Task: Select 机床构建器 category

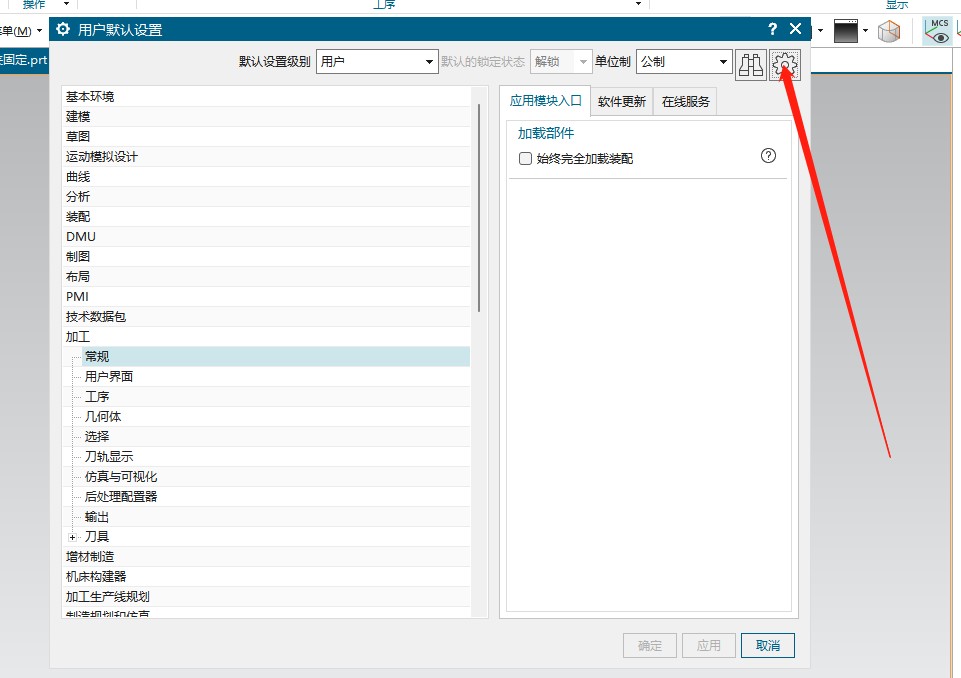Action: [266, 577]
